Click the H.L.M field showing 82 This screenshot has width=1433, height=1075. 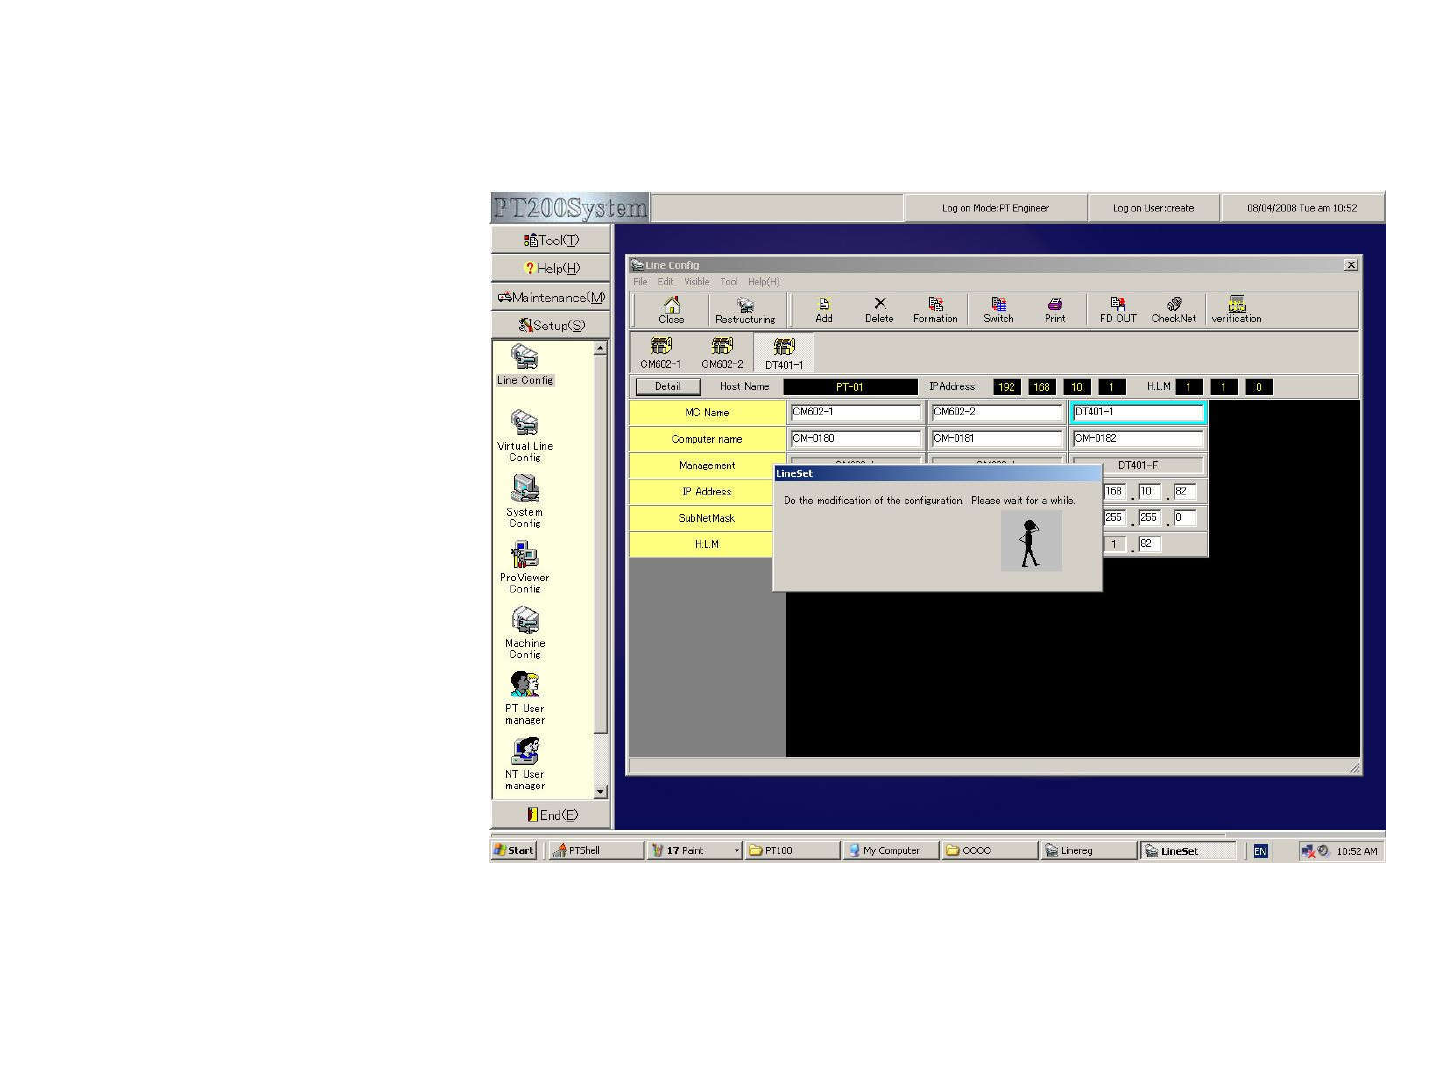(x=1149, y=544)
